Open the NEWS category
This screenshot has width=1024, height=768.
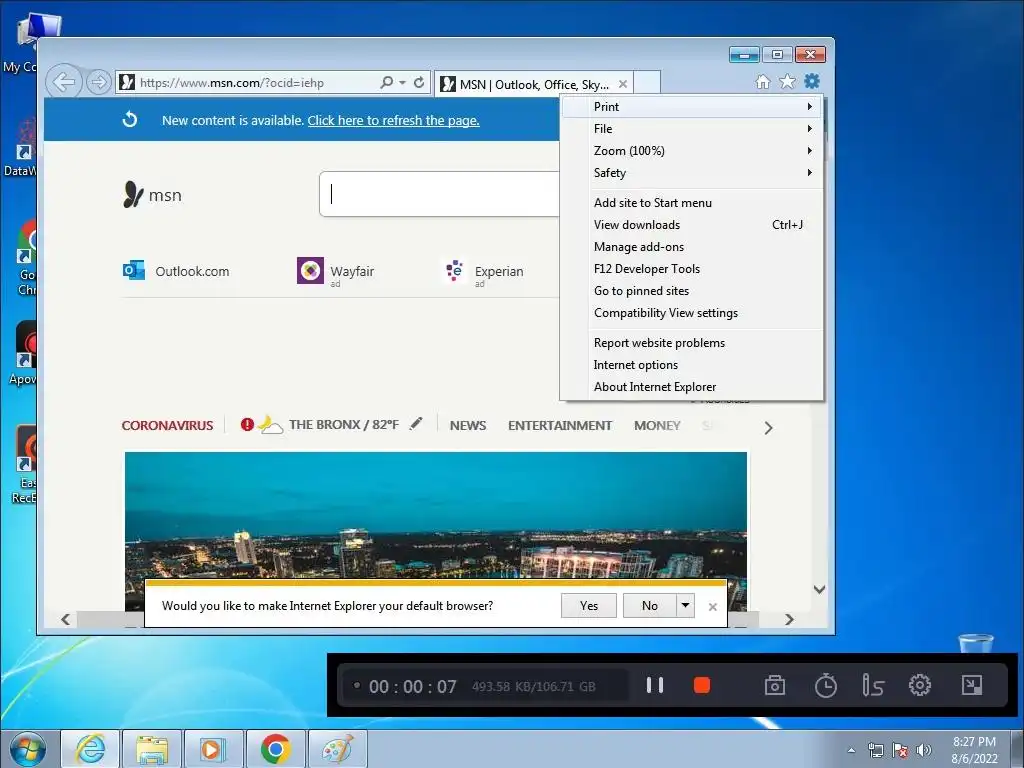[468, 426]
